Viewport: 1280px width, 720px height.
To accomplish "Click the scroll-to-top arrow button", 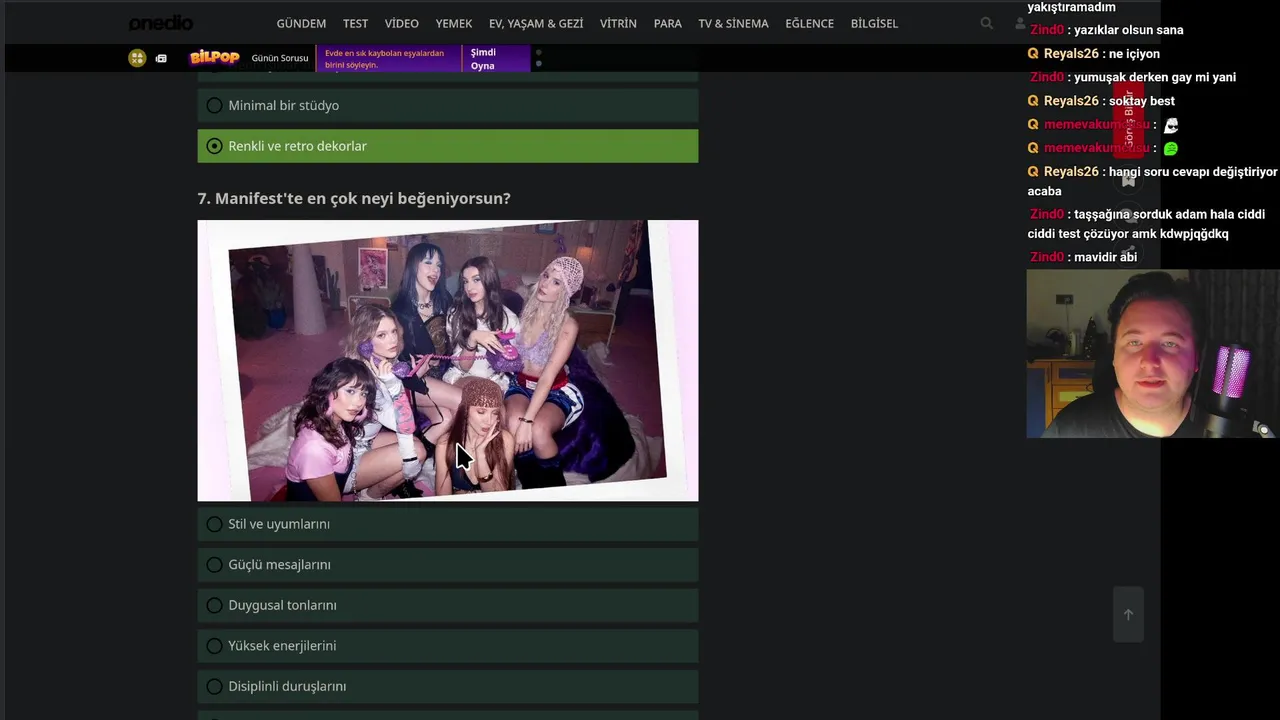I will (1128, 614).
